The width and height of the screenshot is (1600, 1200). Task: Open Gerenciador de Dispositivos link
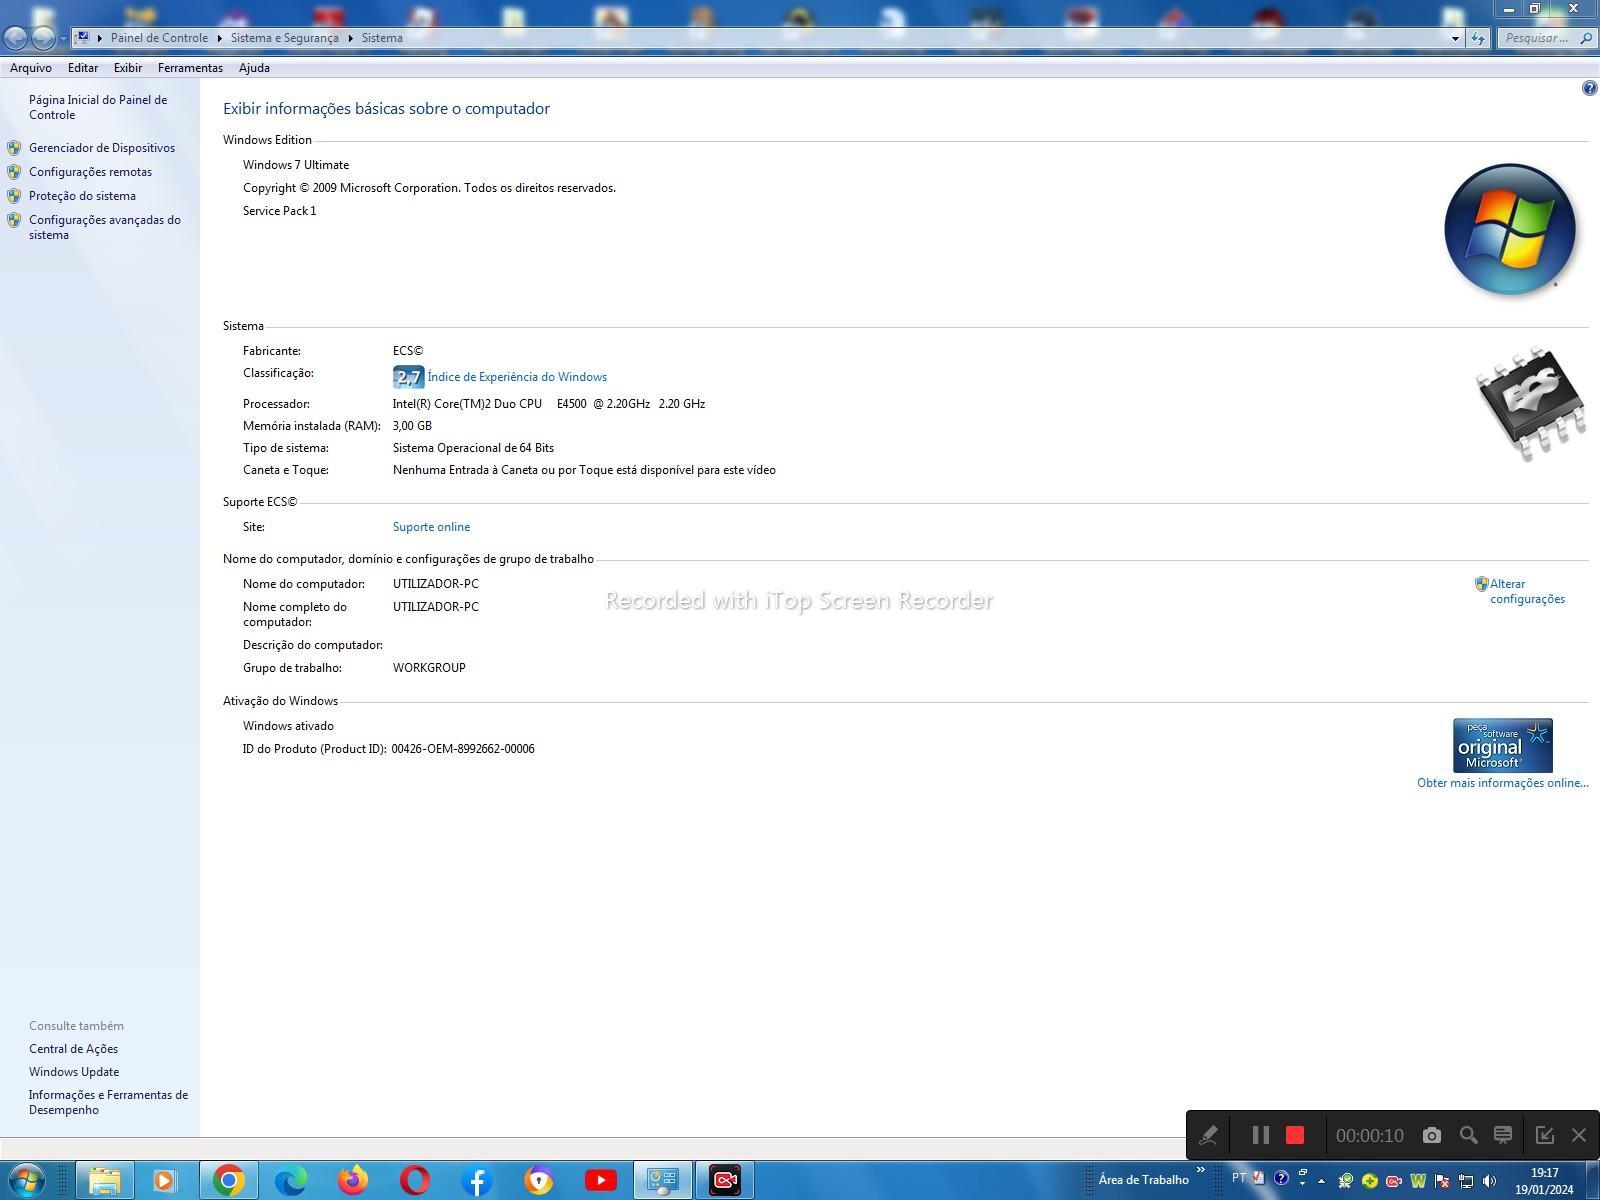102,148
